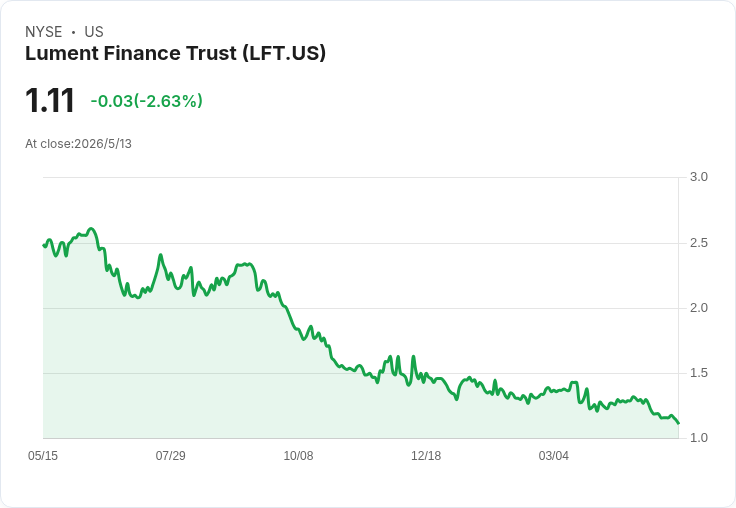
Task: Click the 03/04 date axis label
Action: [553, 455]
